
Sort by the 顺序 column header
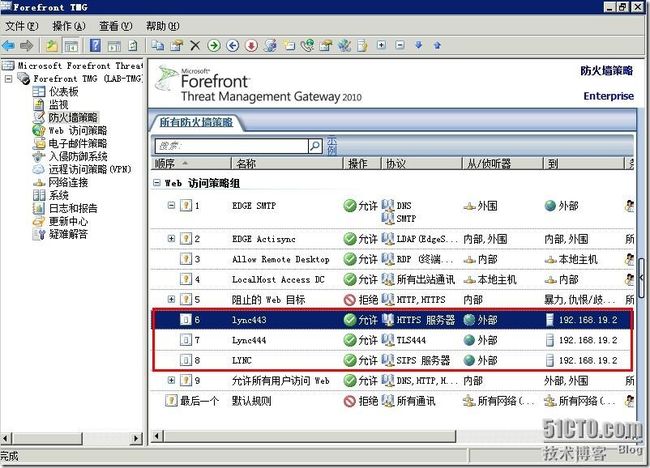coord(191,164)
